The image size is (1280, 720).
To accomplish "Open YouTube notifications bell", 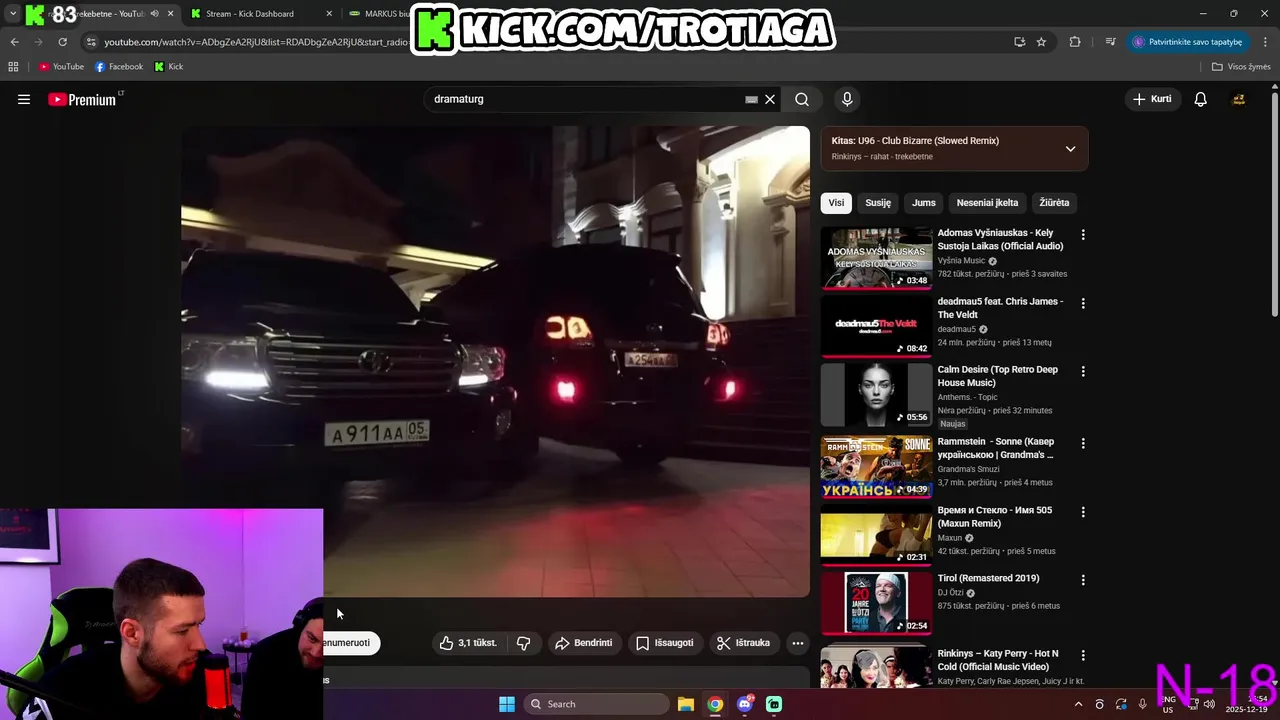I will 1200,99.
